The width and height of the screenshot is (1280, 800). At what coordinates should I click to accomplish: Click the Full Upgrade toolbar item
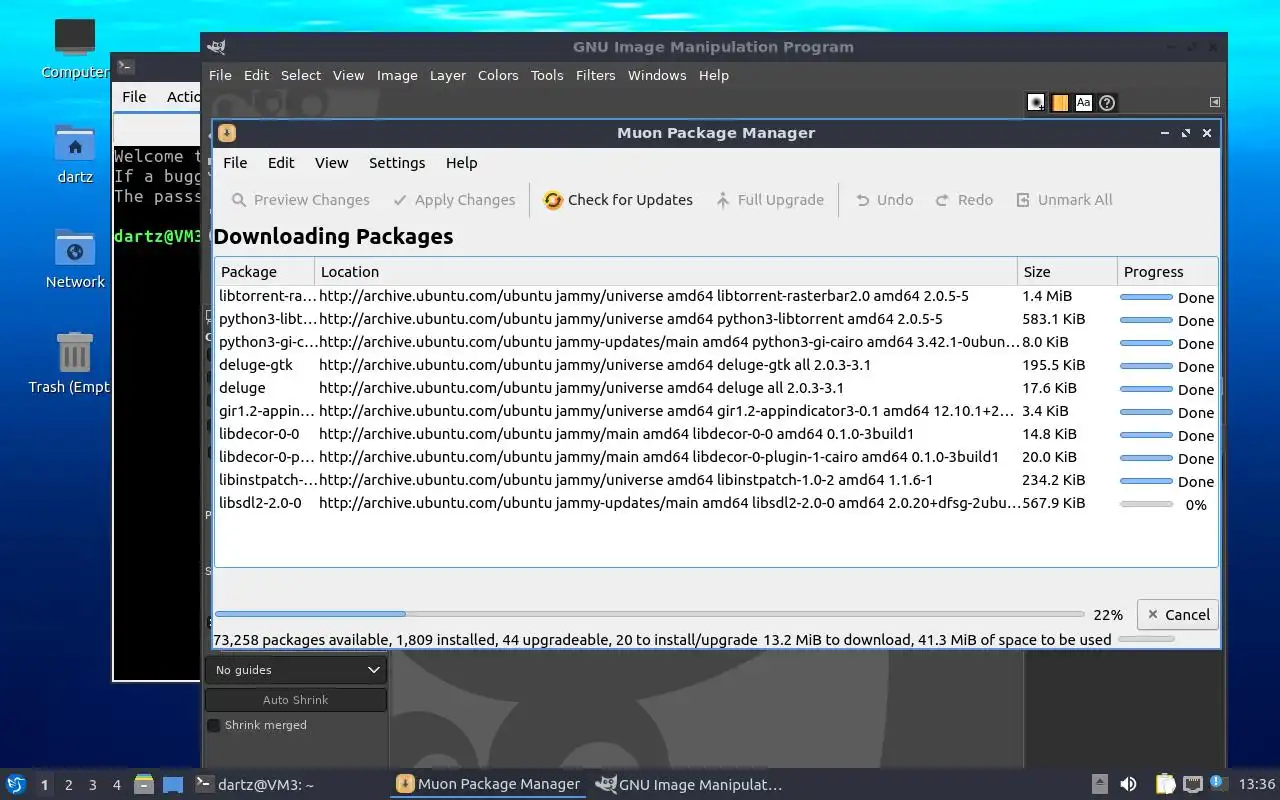(769, 200)
